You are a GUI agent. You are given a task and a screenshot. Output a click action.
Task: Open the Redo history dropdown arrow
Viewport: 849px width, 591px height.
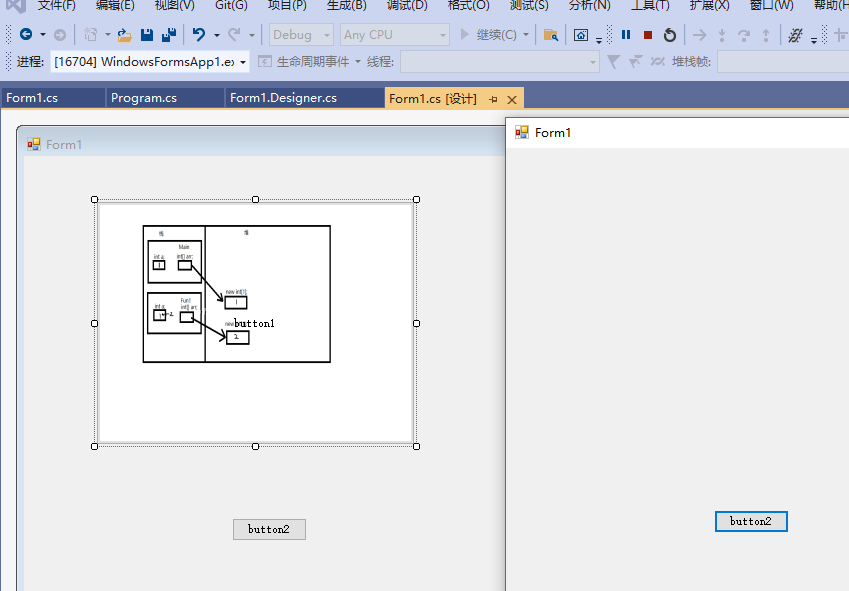tap(252, 35)
